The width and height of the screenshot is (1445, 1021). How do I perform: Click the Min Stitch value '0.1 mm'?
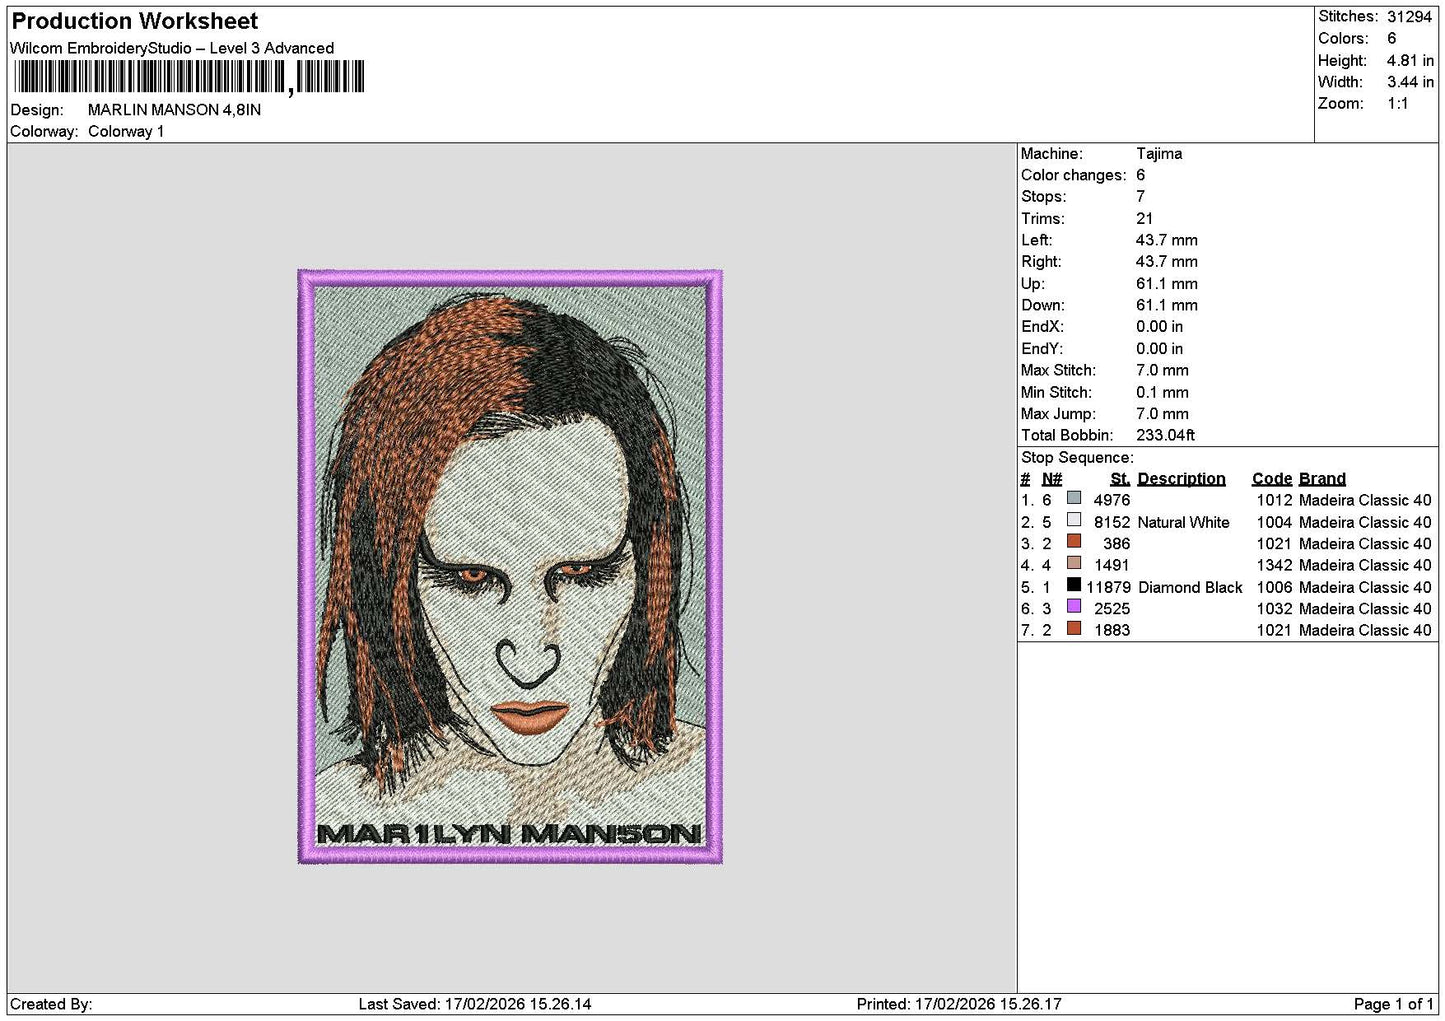[x=1162, y=393]
